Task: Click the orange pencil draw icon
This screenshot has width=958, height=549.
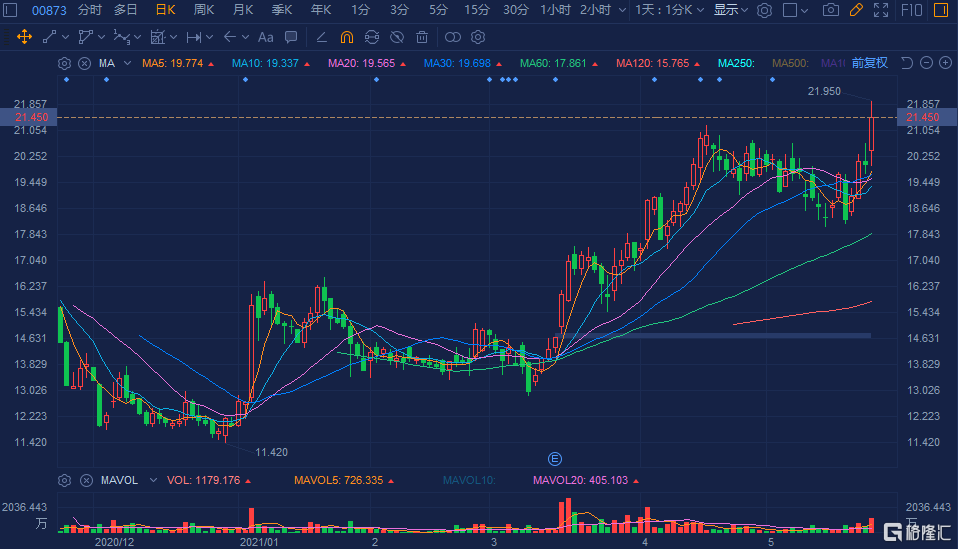Action: click(x=855, y=10)
